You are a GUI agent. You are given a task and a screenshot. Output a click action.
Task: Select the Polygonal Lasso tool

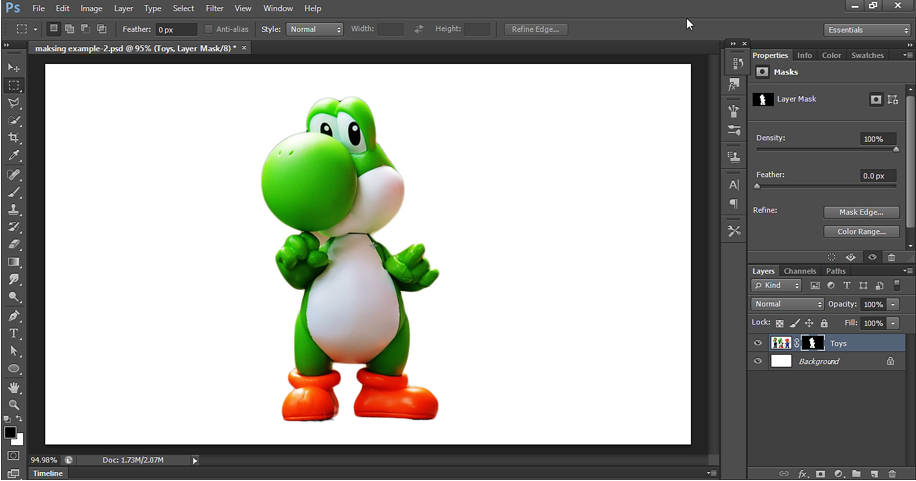pos(14,103)
